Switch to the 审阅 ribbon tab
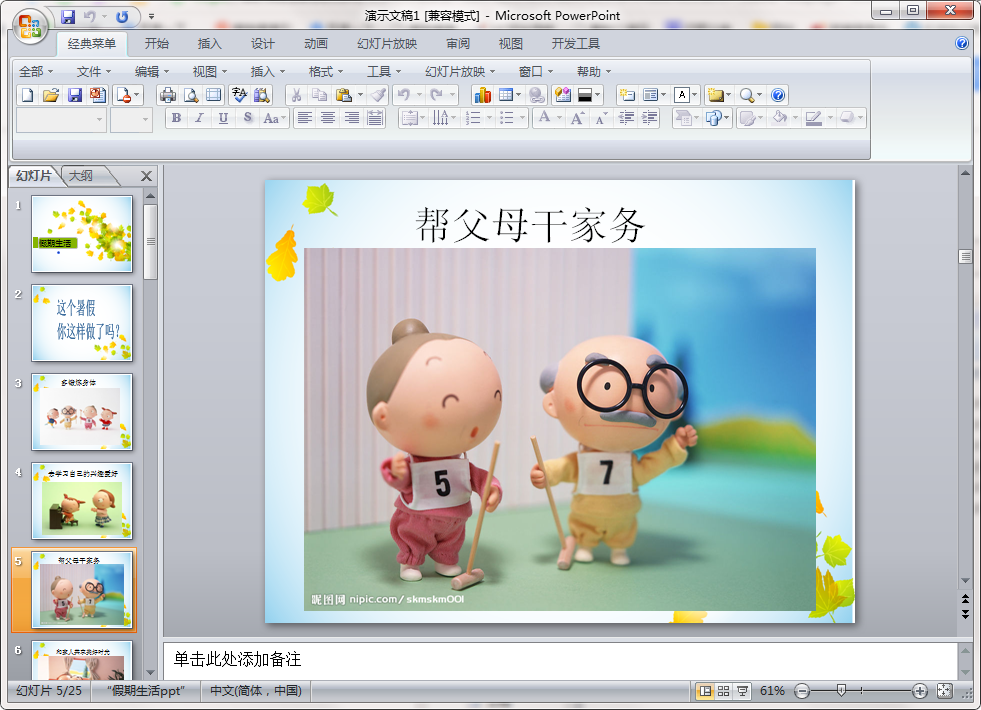The width and height of the screenshot is (981, 710). click(x=458, y=44)
